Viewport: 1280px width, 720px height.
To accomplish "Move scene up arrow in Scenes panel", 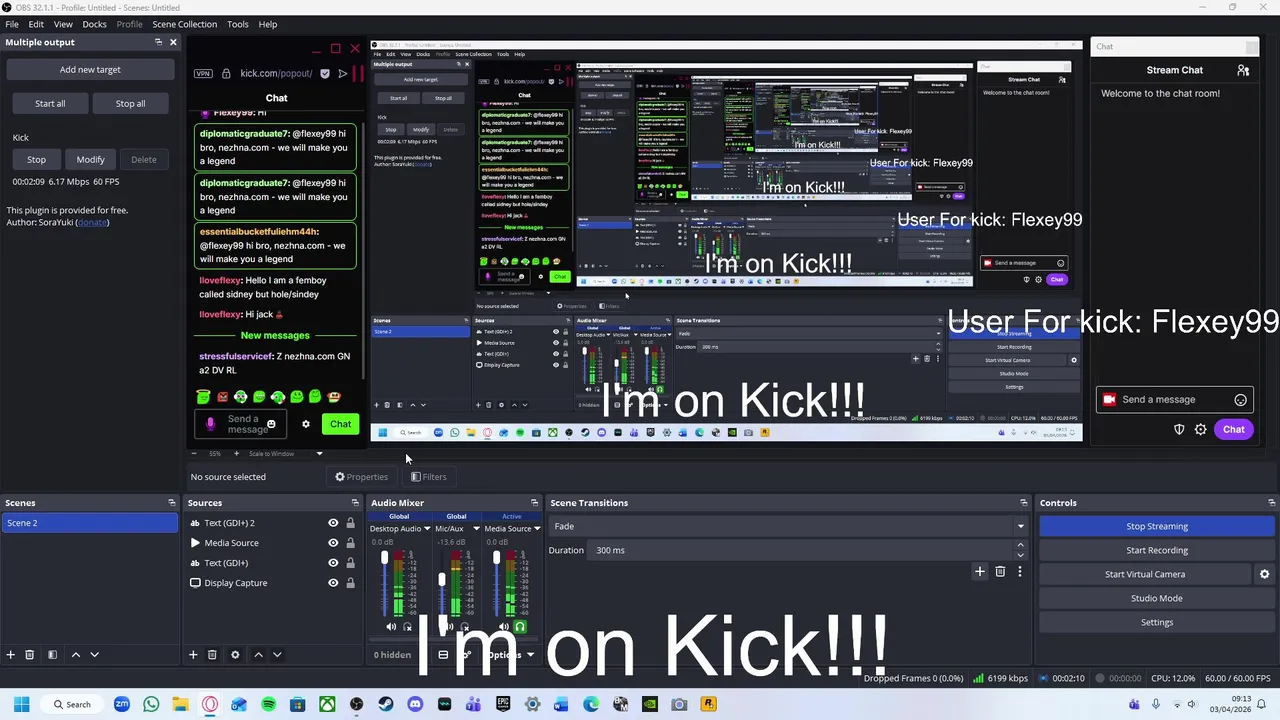I will (x=75, y=655).
